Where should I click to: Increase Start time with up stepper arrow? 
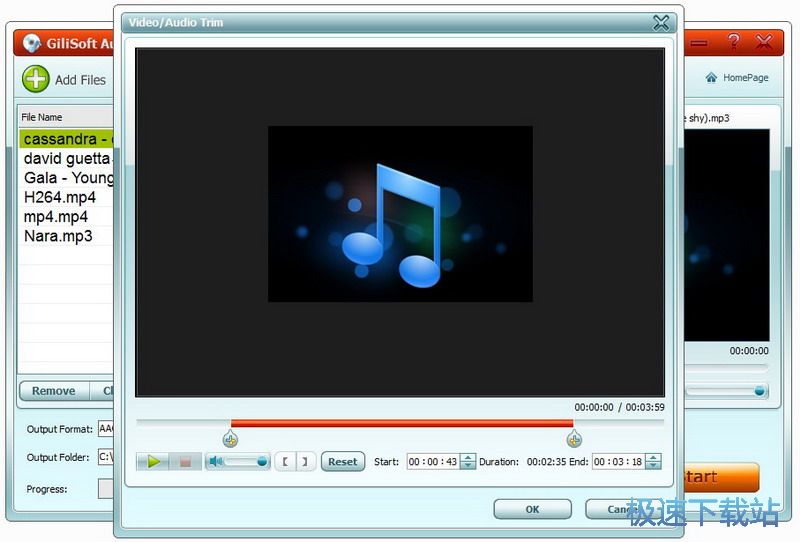467,457
